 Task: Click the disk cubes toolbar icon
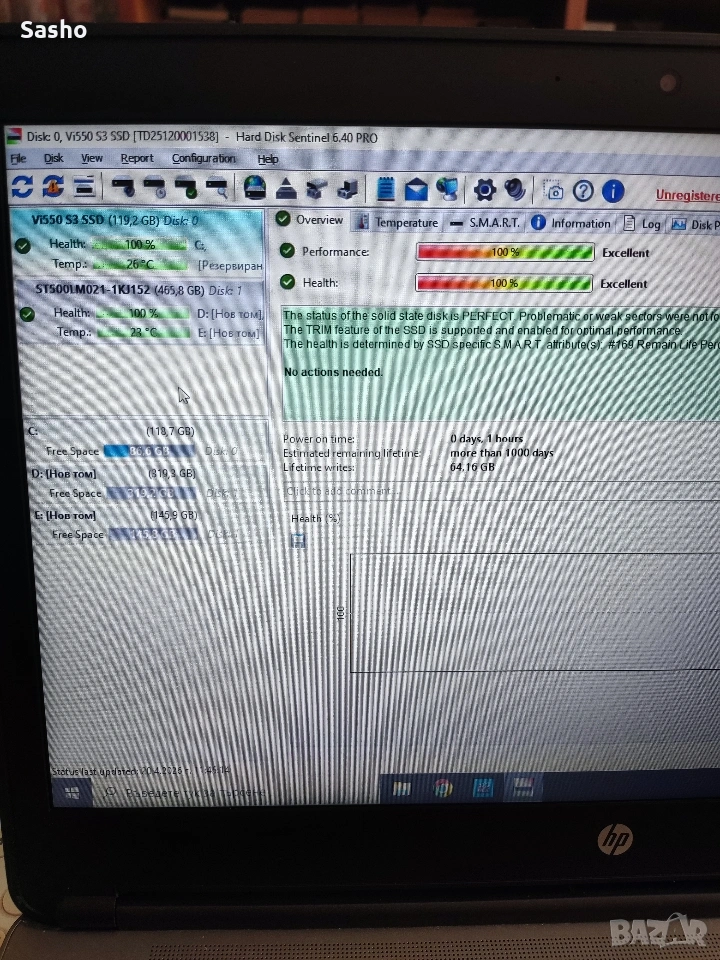coord(317,189)
